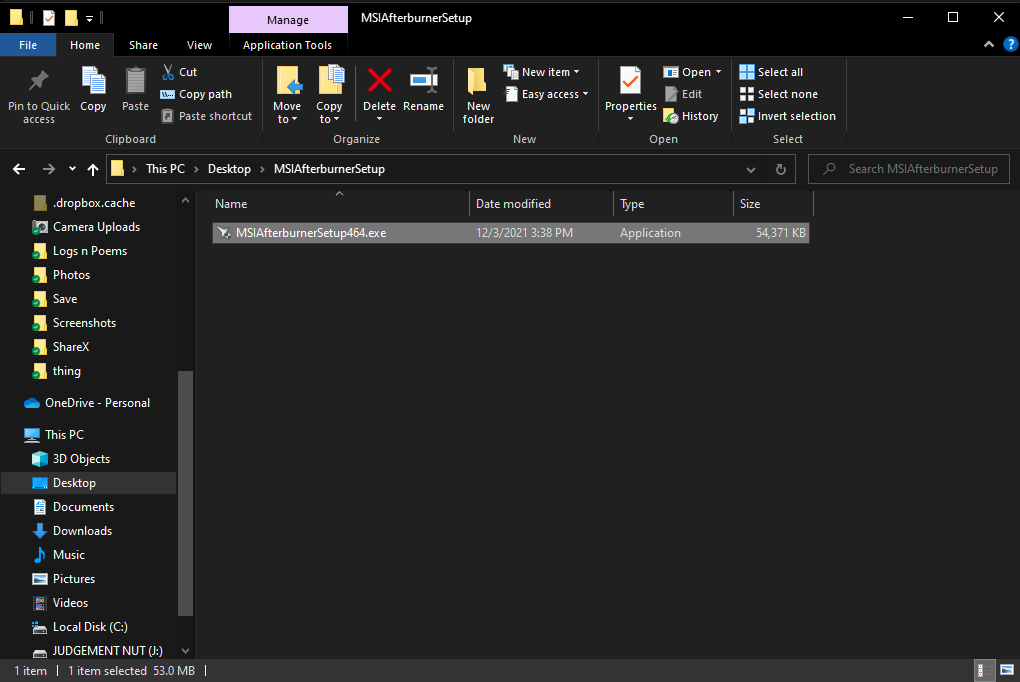The width and height of the screenshot is (1020, 682).
Task: Click navigation pane scroll down arrow
Action: click(185, 651)
